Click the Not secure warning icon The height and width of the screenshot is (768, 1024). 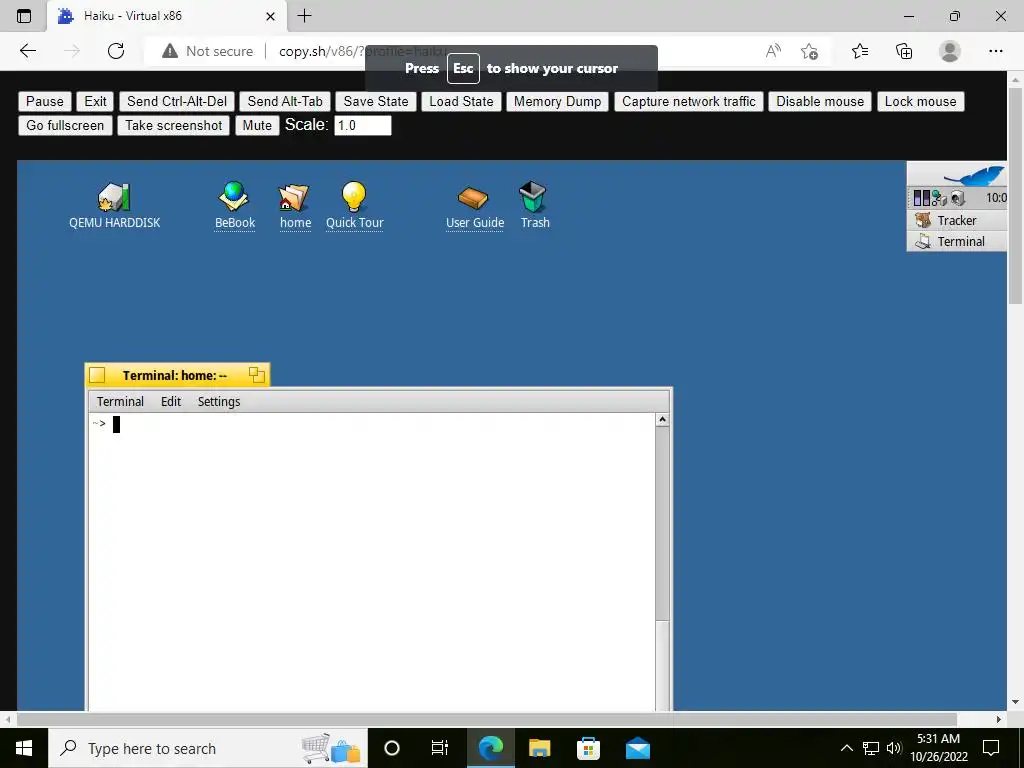[x=170, y=51]
